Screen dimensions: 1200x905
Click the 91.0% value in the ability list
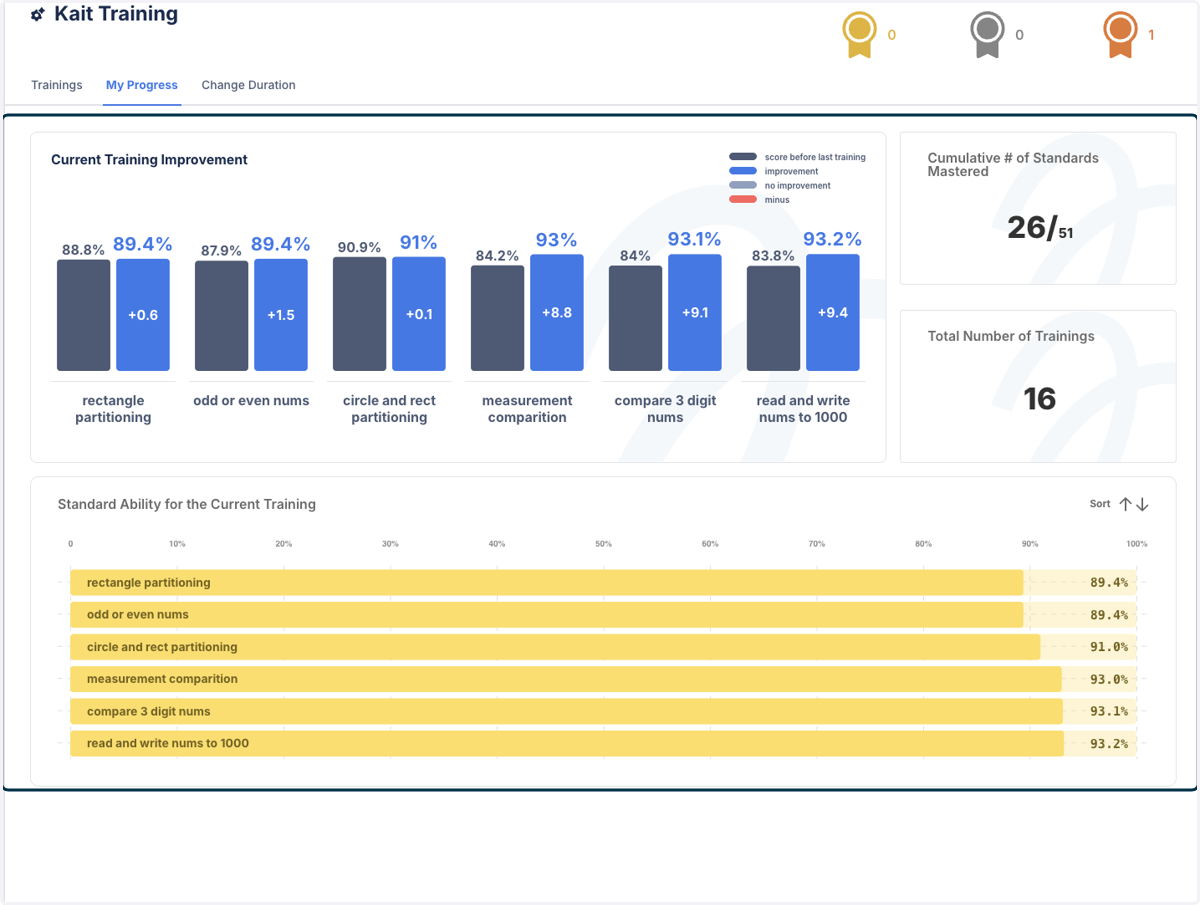click(x=1108, y=647)
